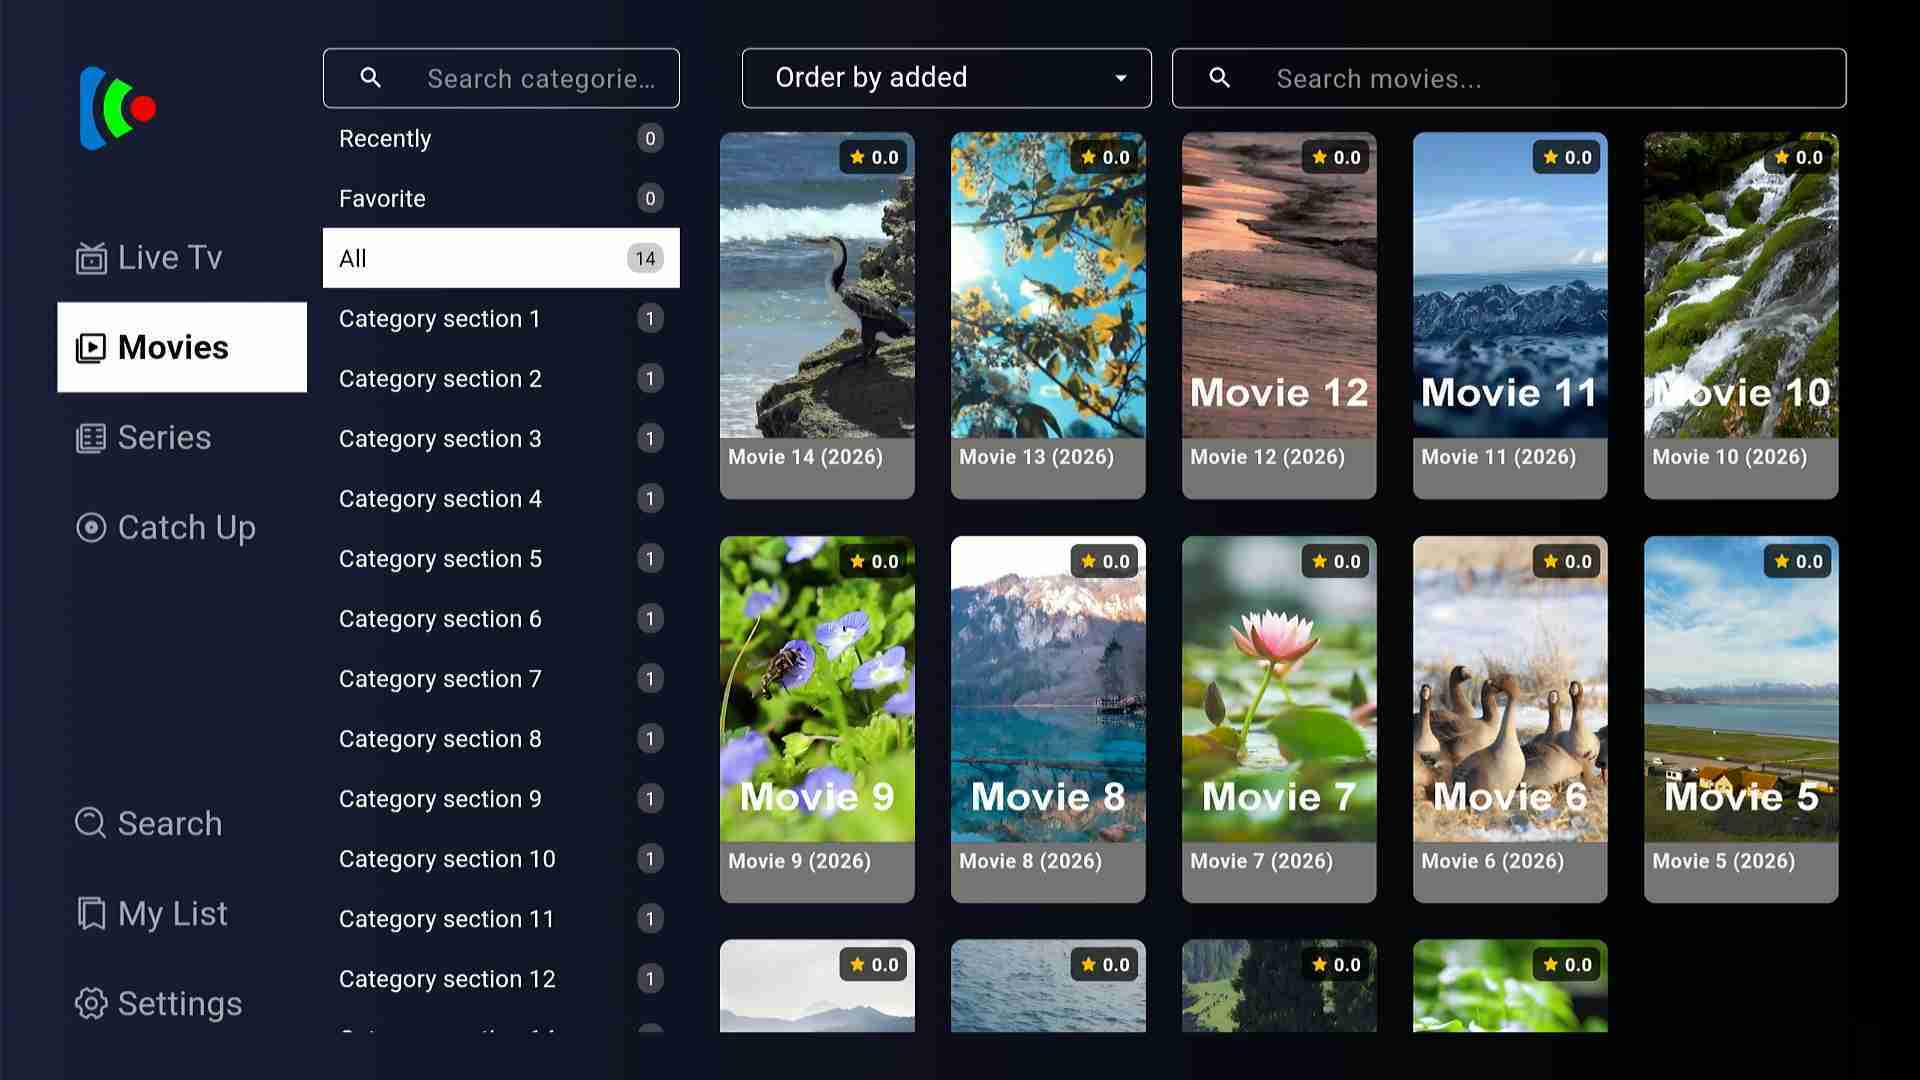Open the Movie 10 waterfall poster
The image size is (1920, 1080).
1741,286
